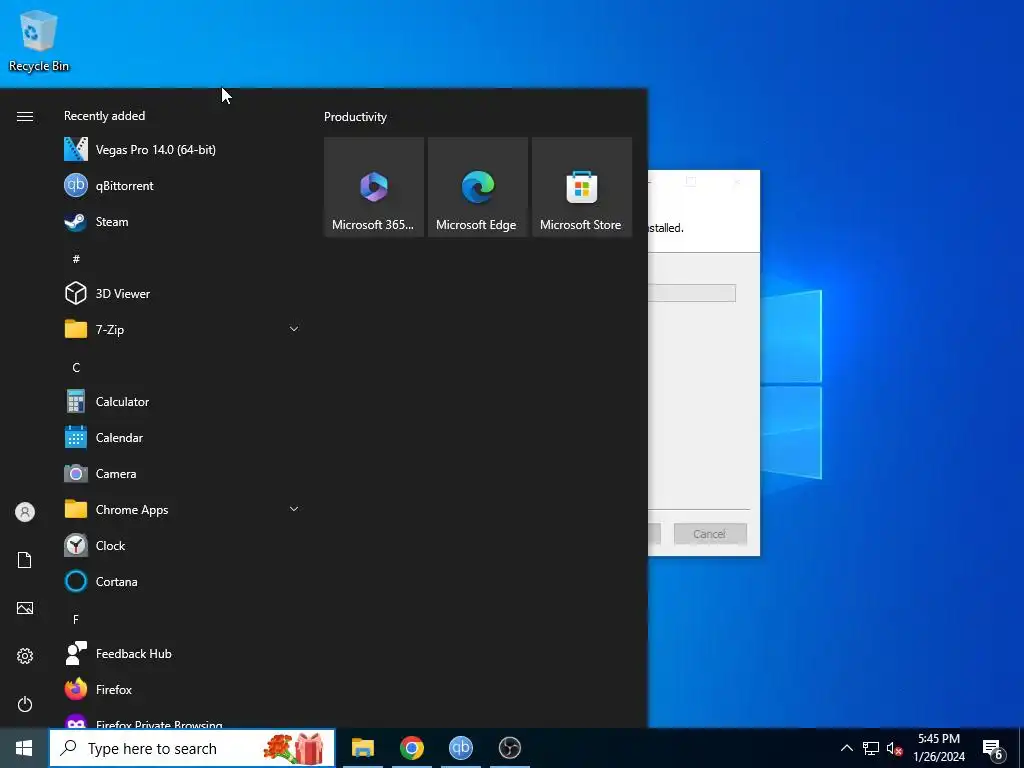The image size is (1024, 768).
Task: Open the 7-Zip folder entry
Action: (182, 330)
